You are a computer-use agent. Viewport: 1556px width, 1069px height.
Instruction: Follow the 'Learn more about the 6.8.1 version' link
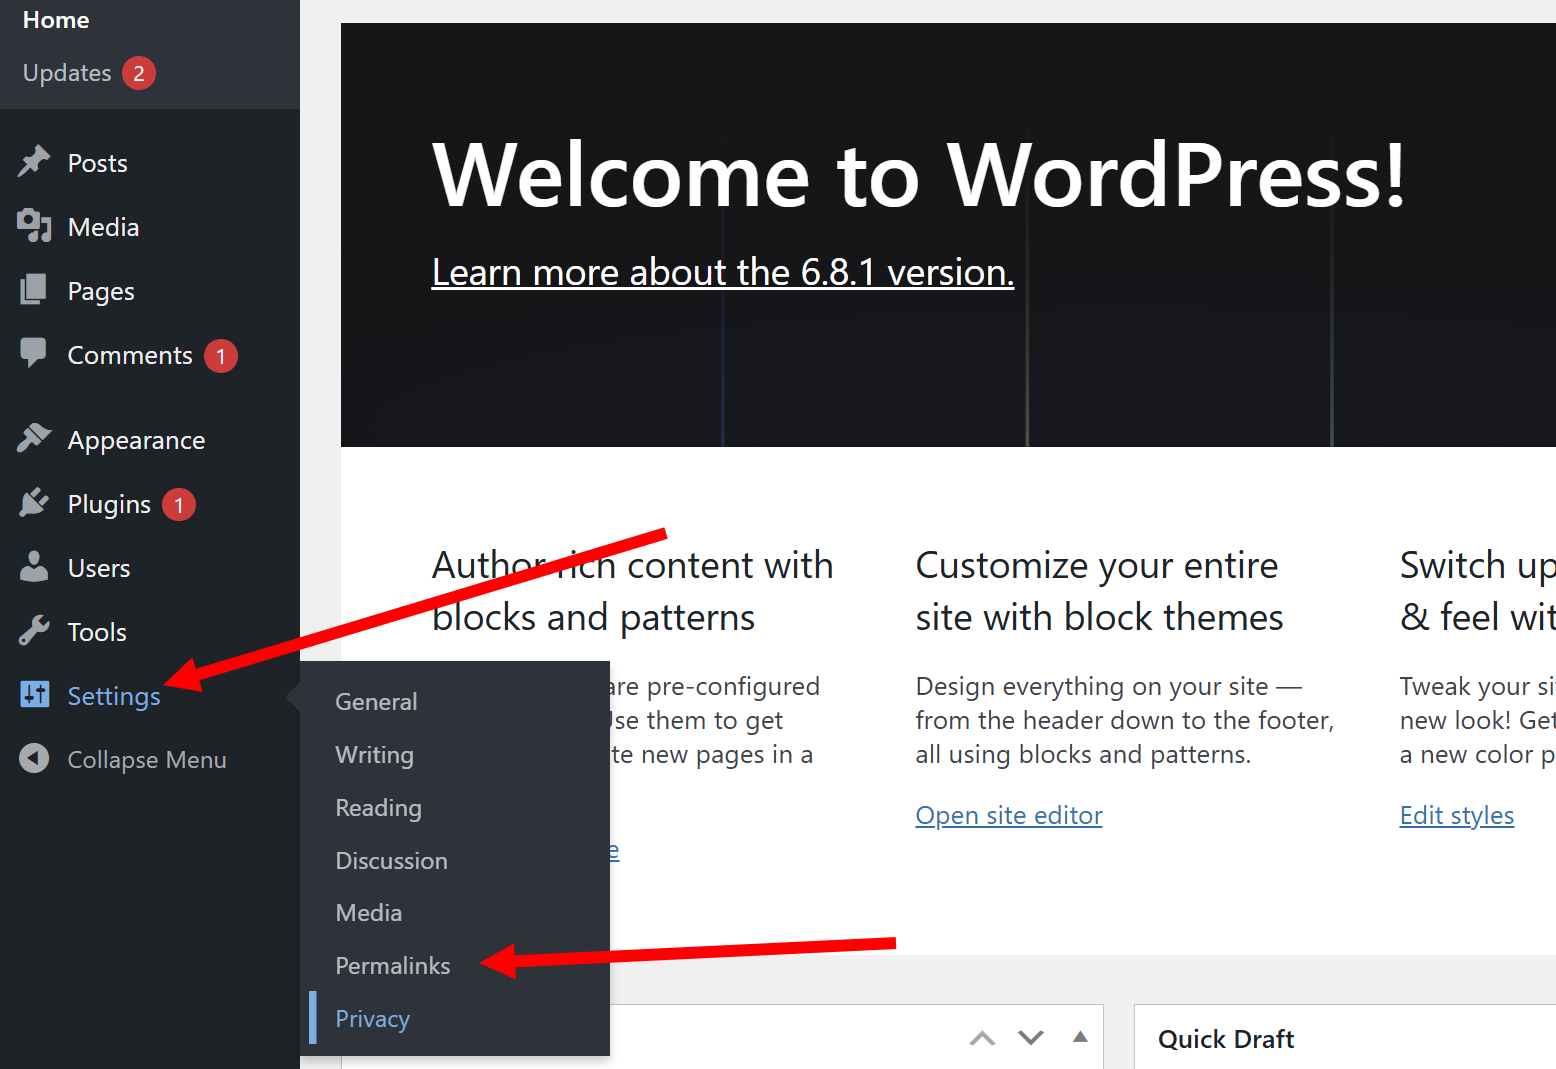coord(723,272)
